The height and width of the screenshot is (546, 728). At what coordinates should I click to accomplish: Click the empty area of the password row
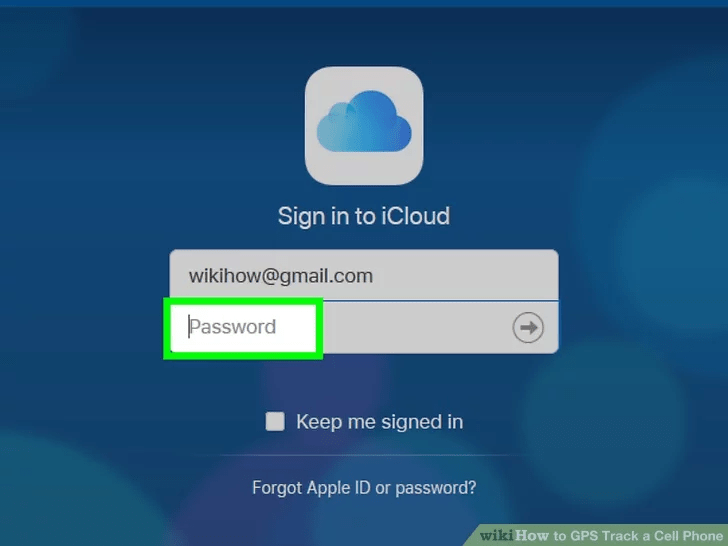416,328
